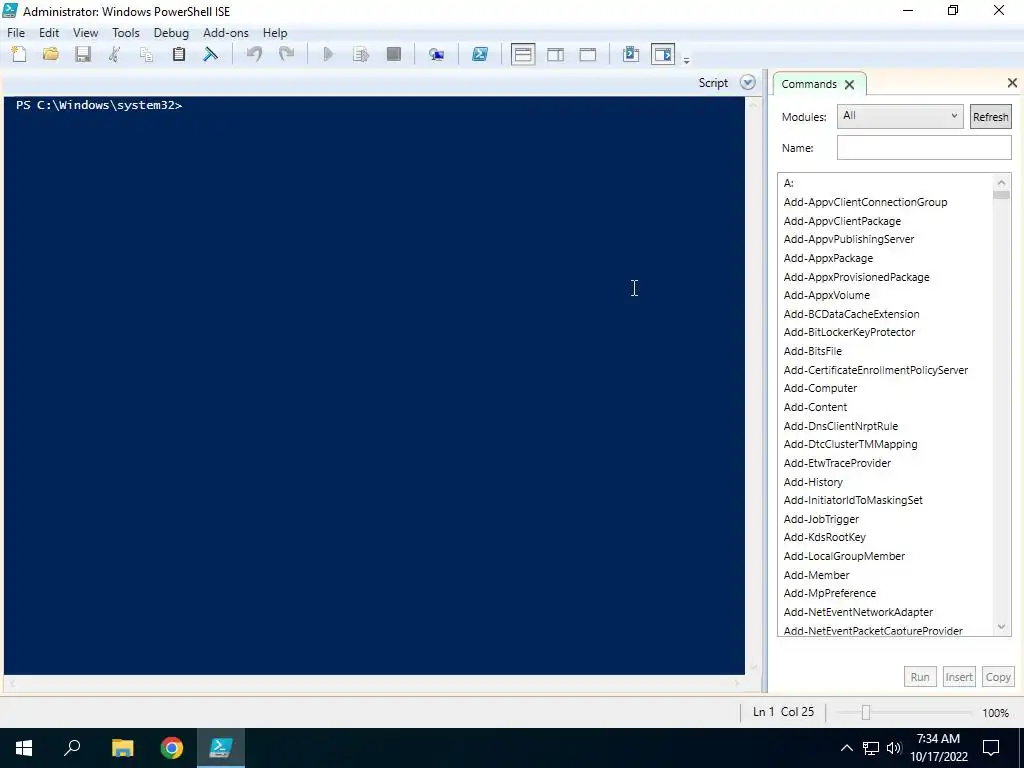
Task: Open the Help menu
Action: (x=275, y=33)
